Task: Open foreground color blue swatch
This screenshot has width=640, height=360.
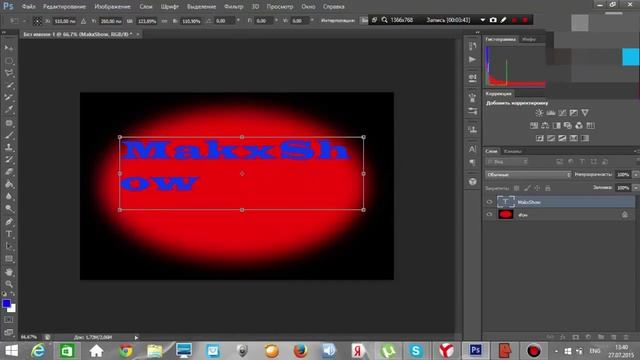Action: click(6, 303)
